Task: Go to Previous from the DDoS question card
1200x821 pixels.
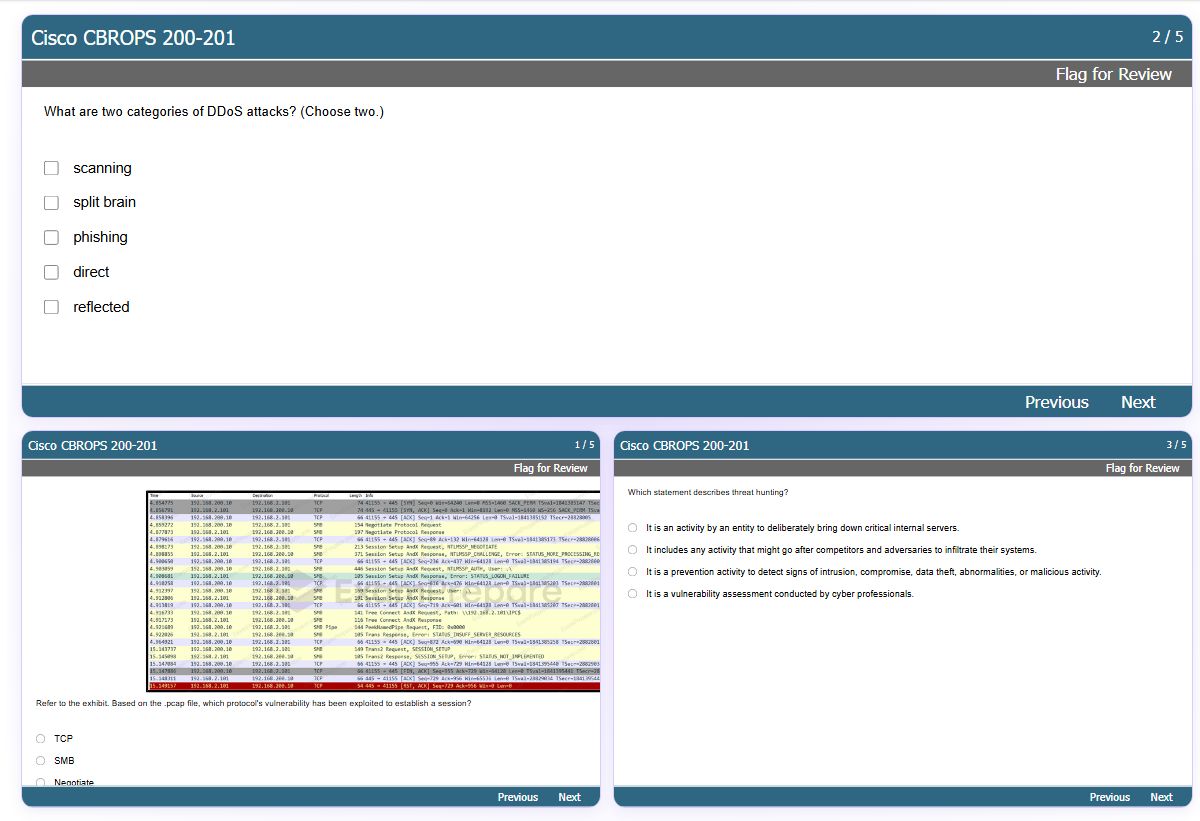Action: point(1056,402)
